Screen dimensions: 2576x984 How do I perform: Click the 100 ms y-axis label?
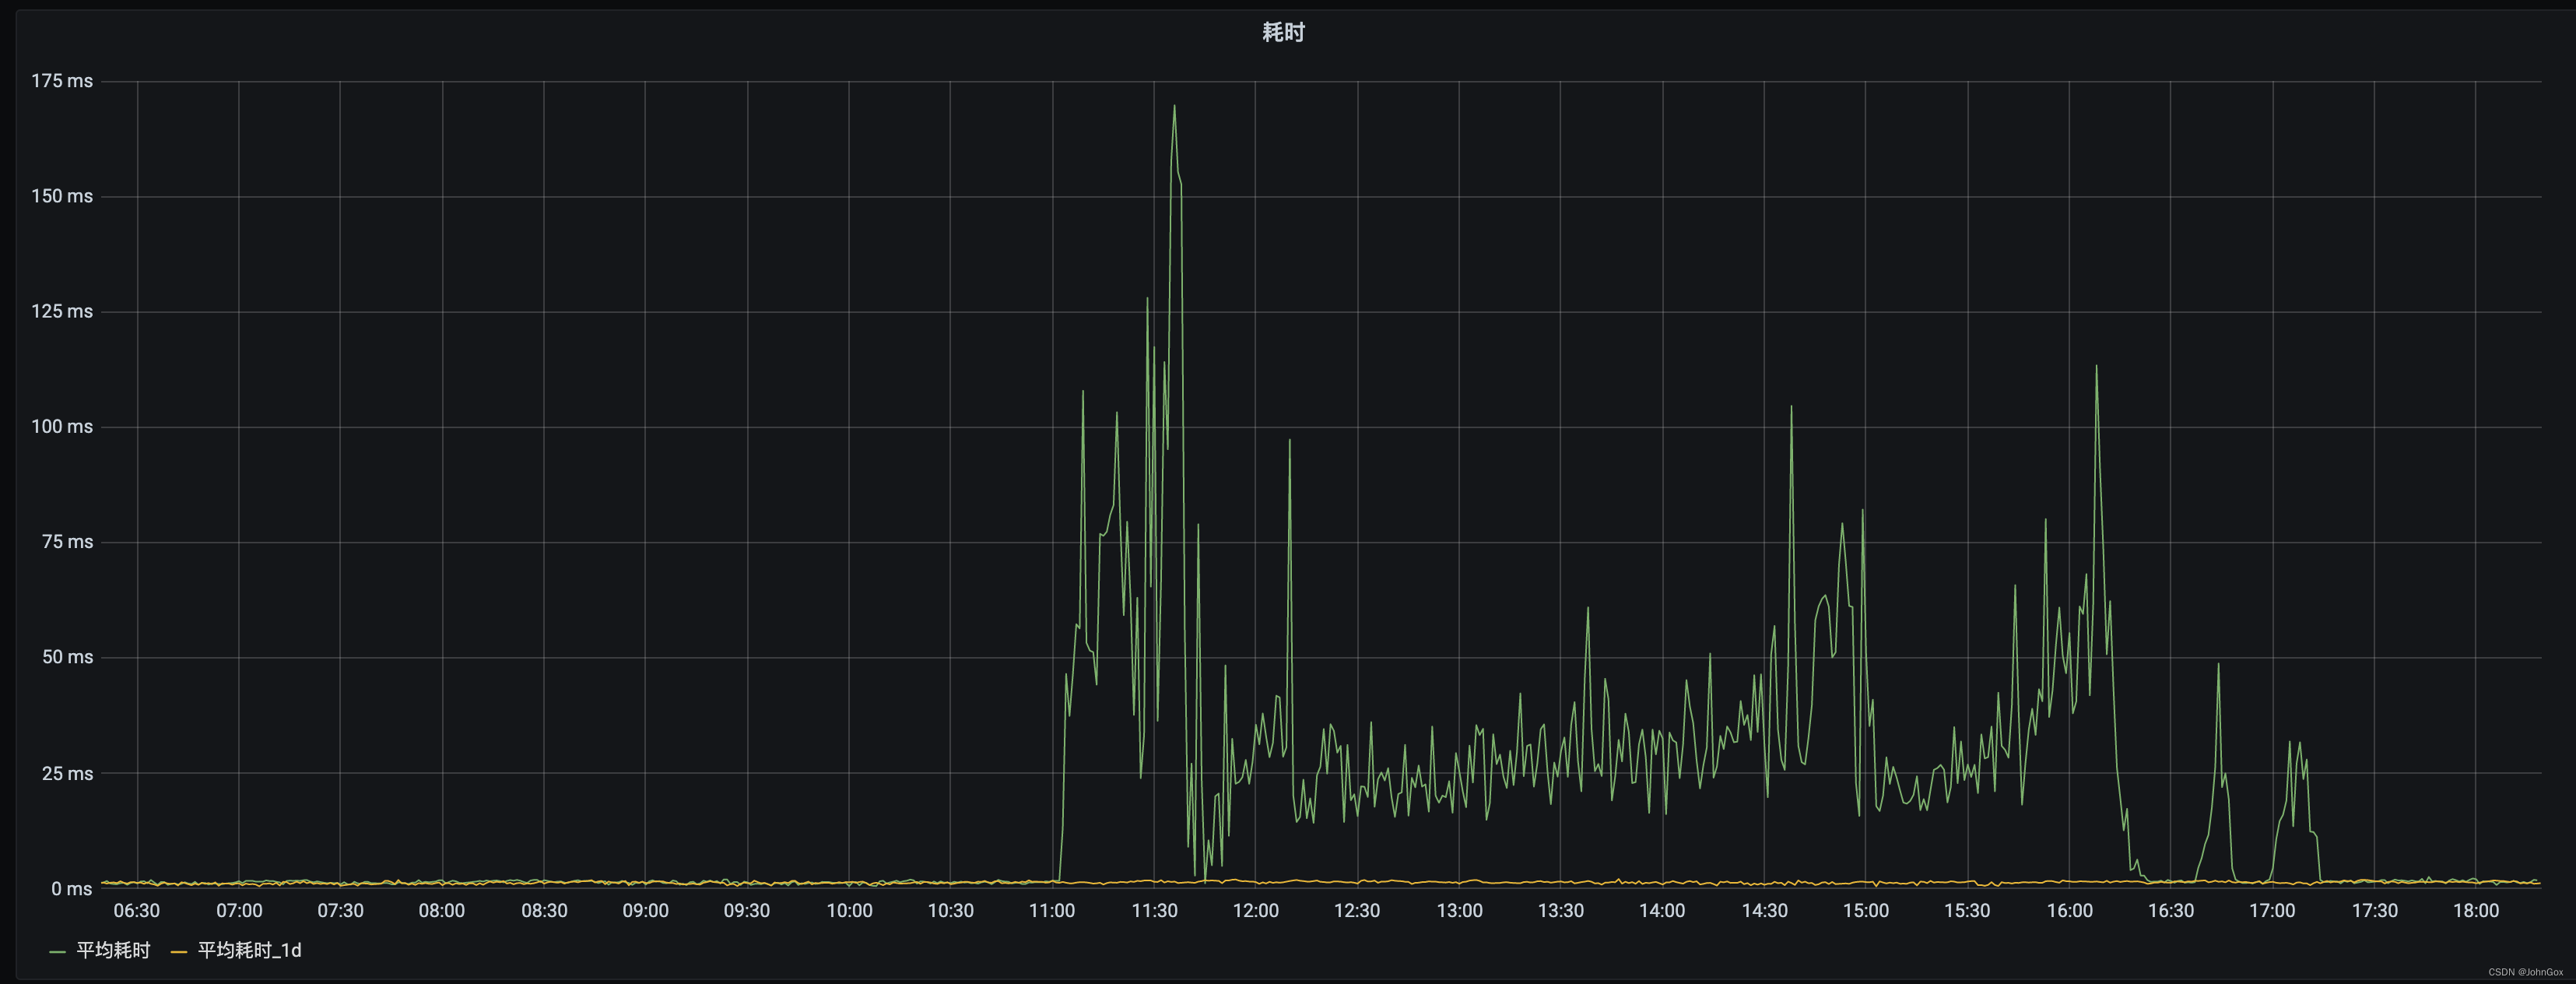point(62,426)
